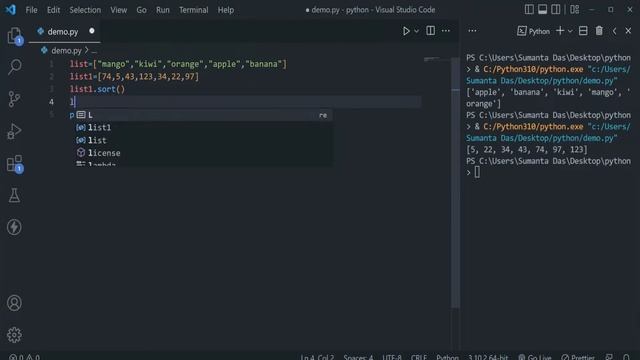Open the Testing flask view
Viewport: 640px width, 360px height.
tap(14, 196)
